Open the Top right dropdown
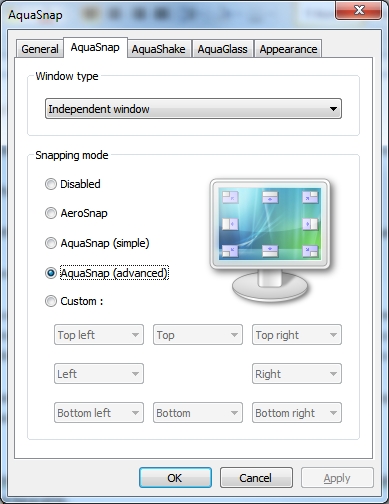The image size is (389, 504). (x=297, y=335)
